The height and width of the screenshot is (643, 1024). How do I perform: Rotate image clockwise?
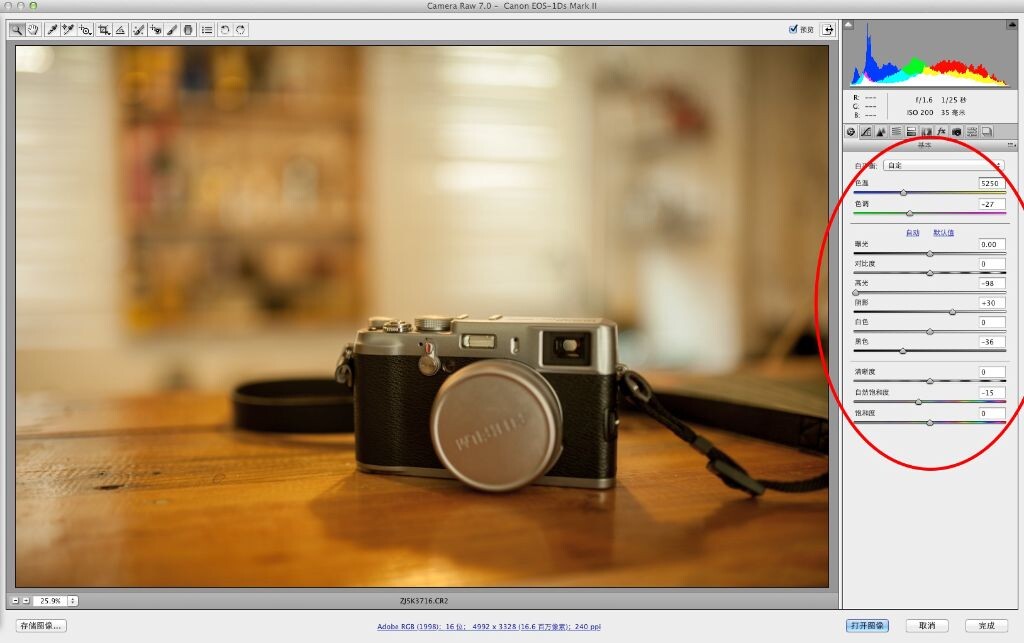(x=241, y=29)
